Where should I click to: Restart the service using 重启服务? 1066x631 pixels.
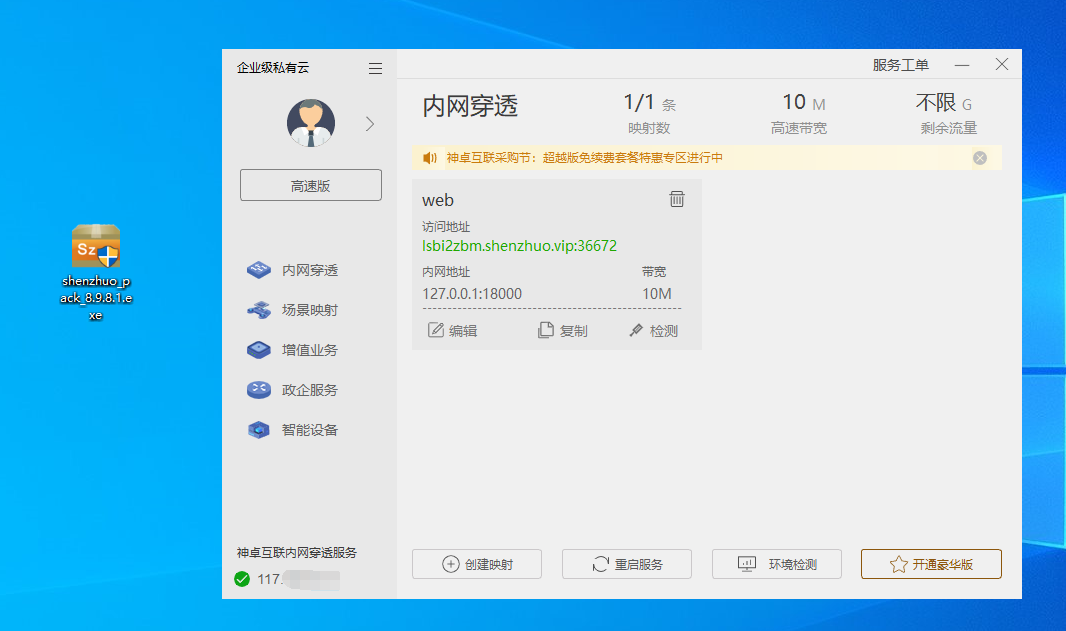(626, 563)
